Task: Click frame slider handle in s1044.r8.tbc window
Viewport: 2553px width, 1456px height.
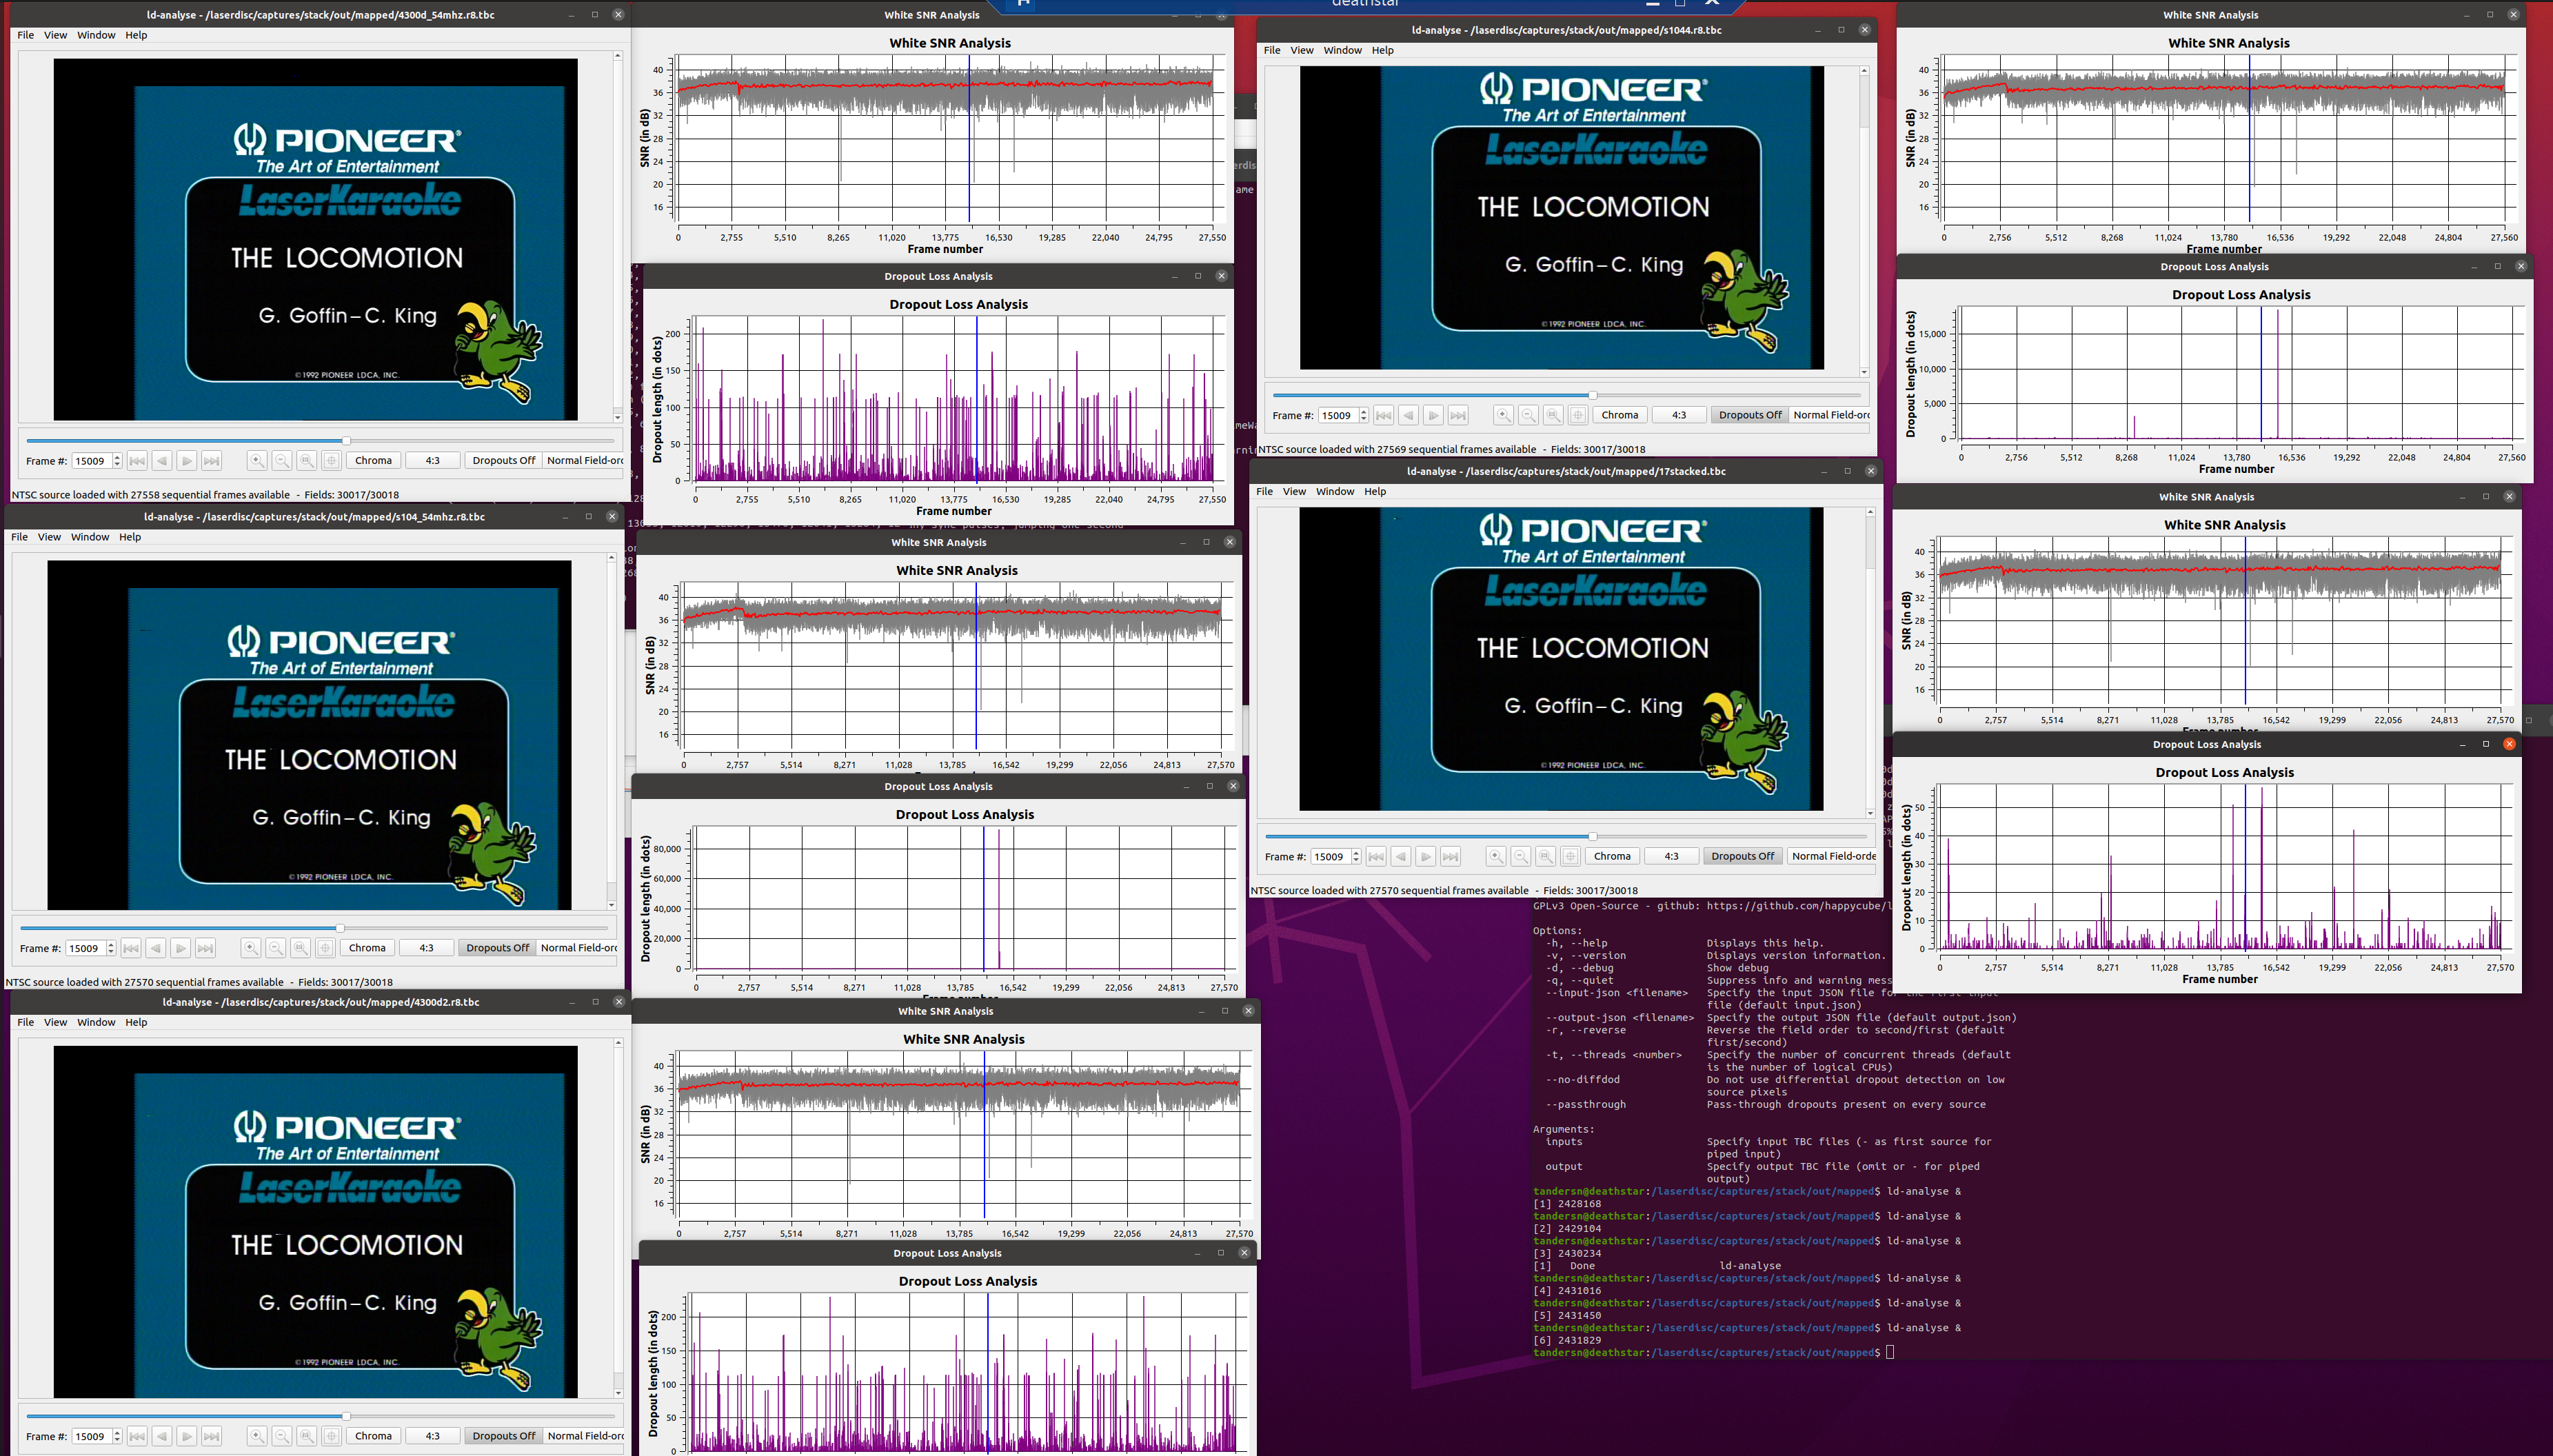Action: pos(1593,395)
